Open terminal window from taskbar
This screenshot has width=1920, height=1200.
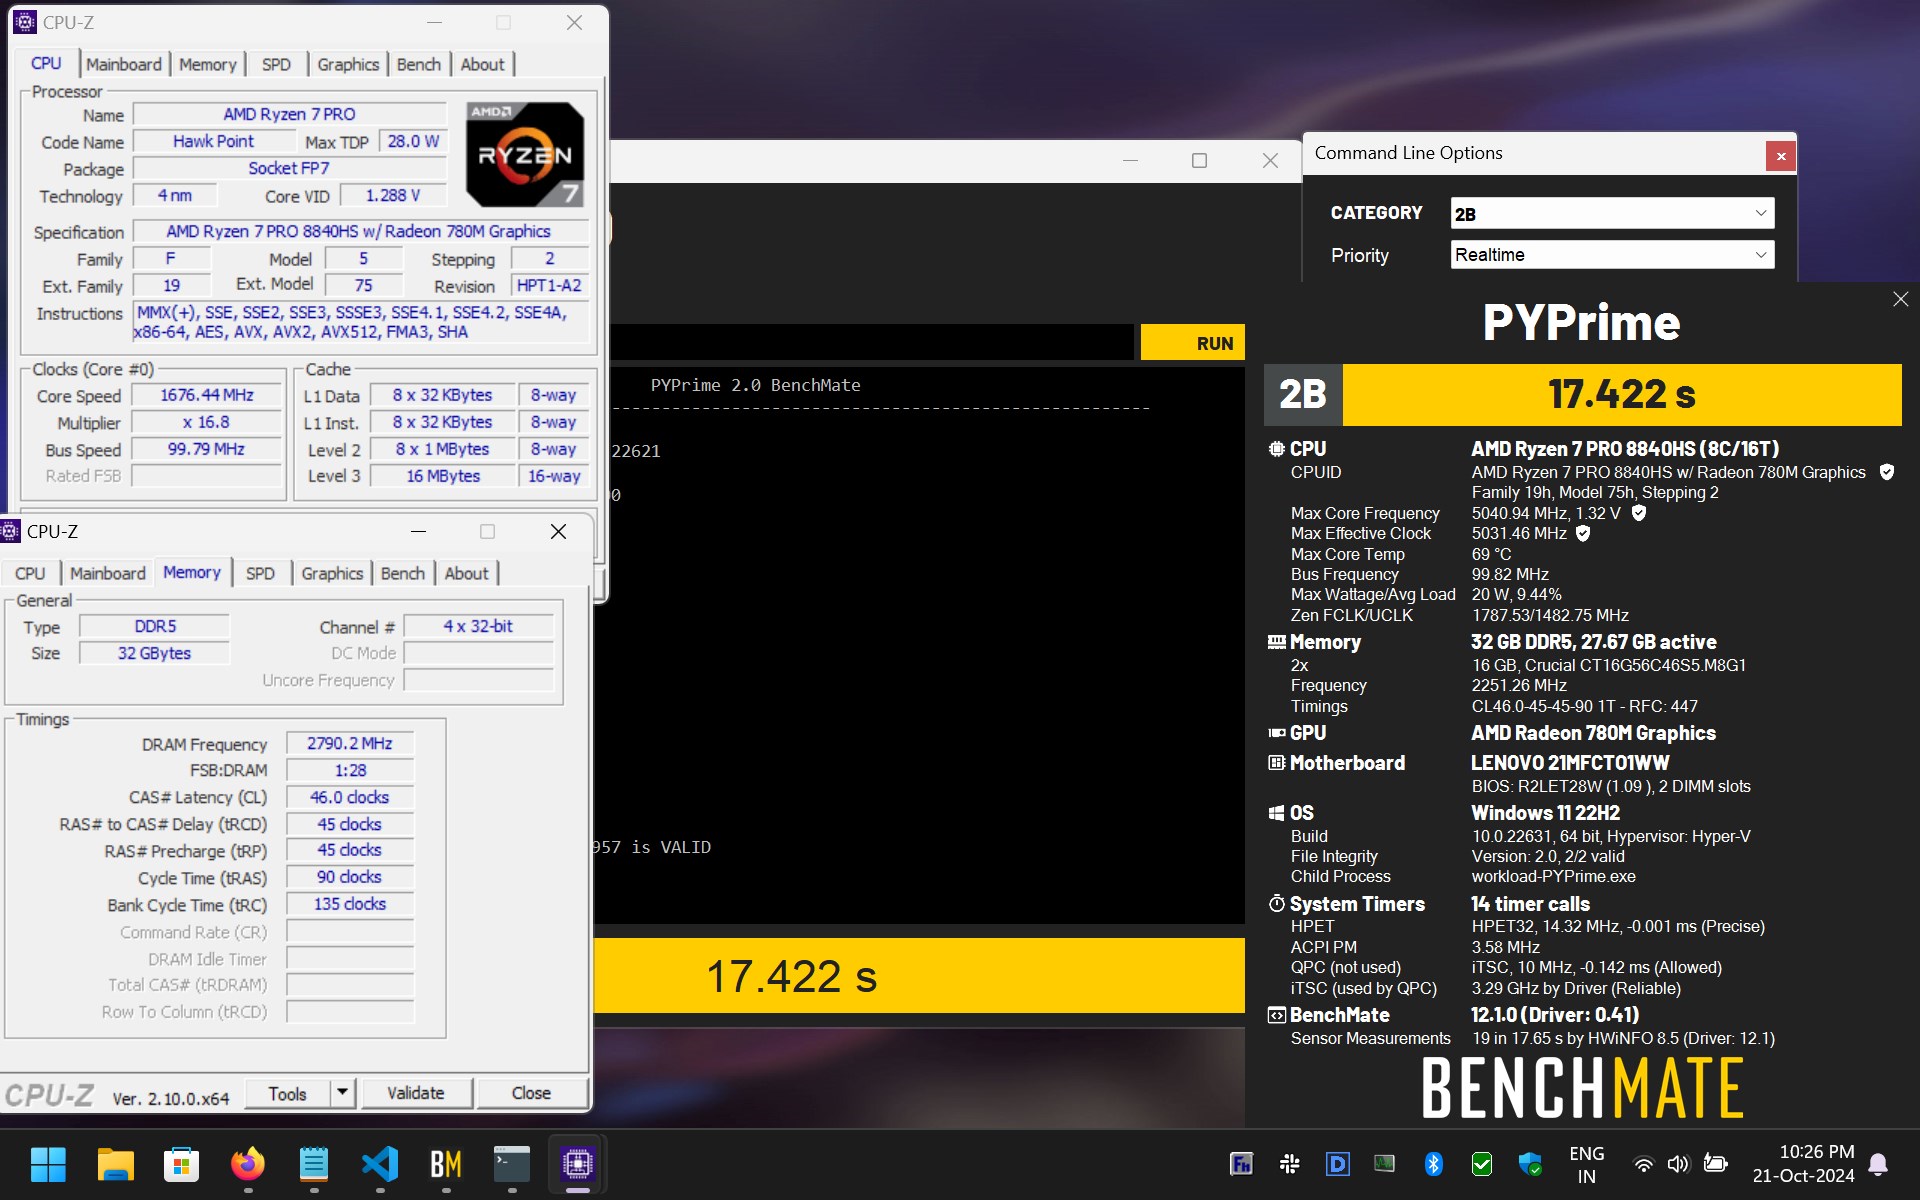coord(512,1164)
